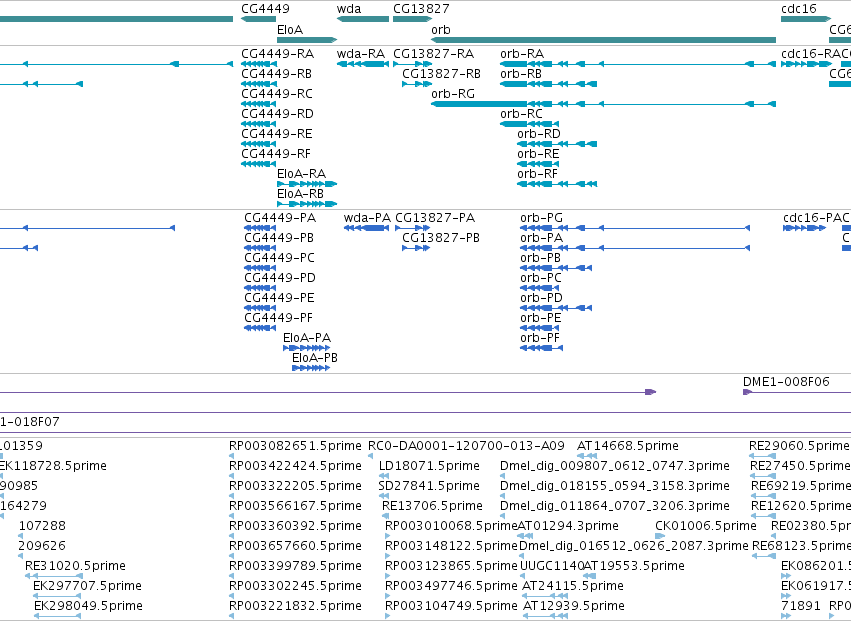Screen dimensions: 851x621
Task: Click the orb-PF protein label
Action: 540,338
